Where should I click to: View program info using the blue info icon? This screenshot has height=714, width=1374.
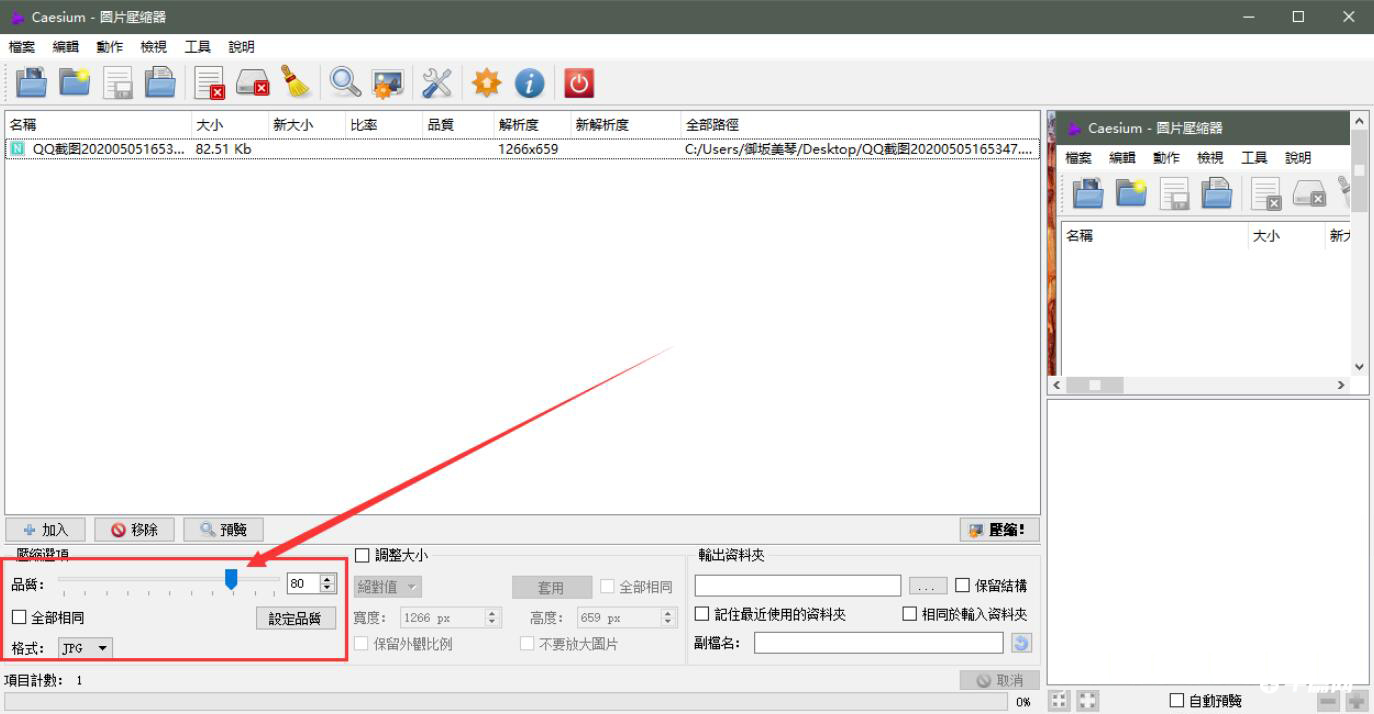click(530, 83)
